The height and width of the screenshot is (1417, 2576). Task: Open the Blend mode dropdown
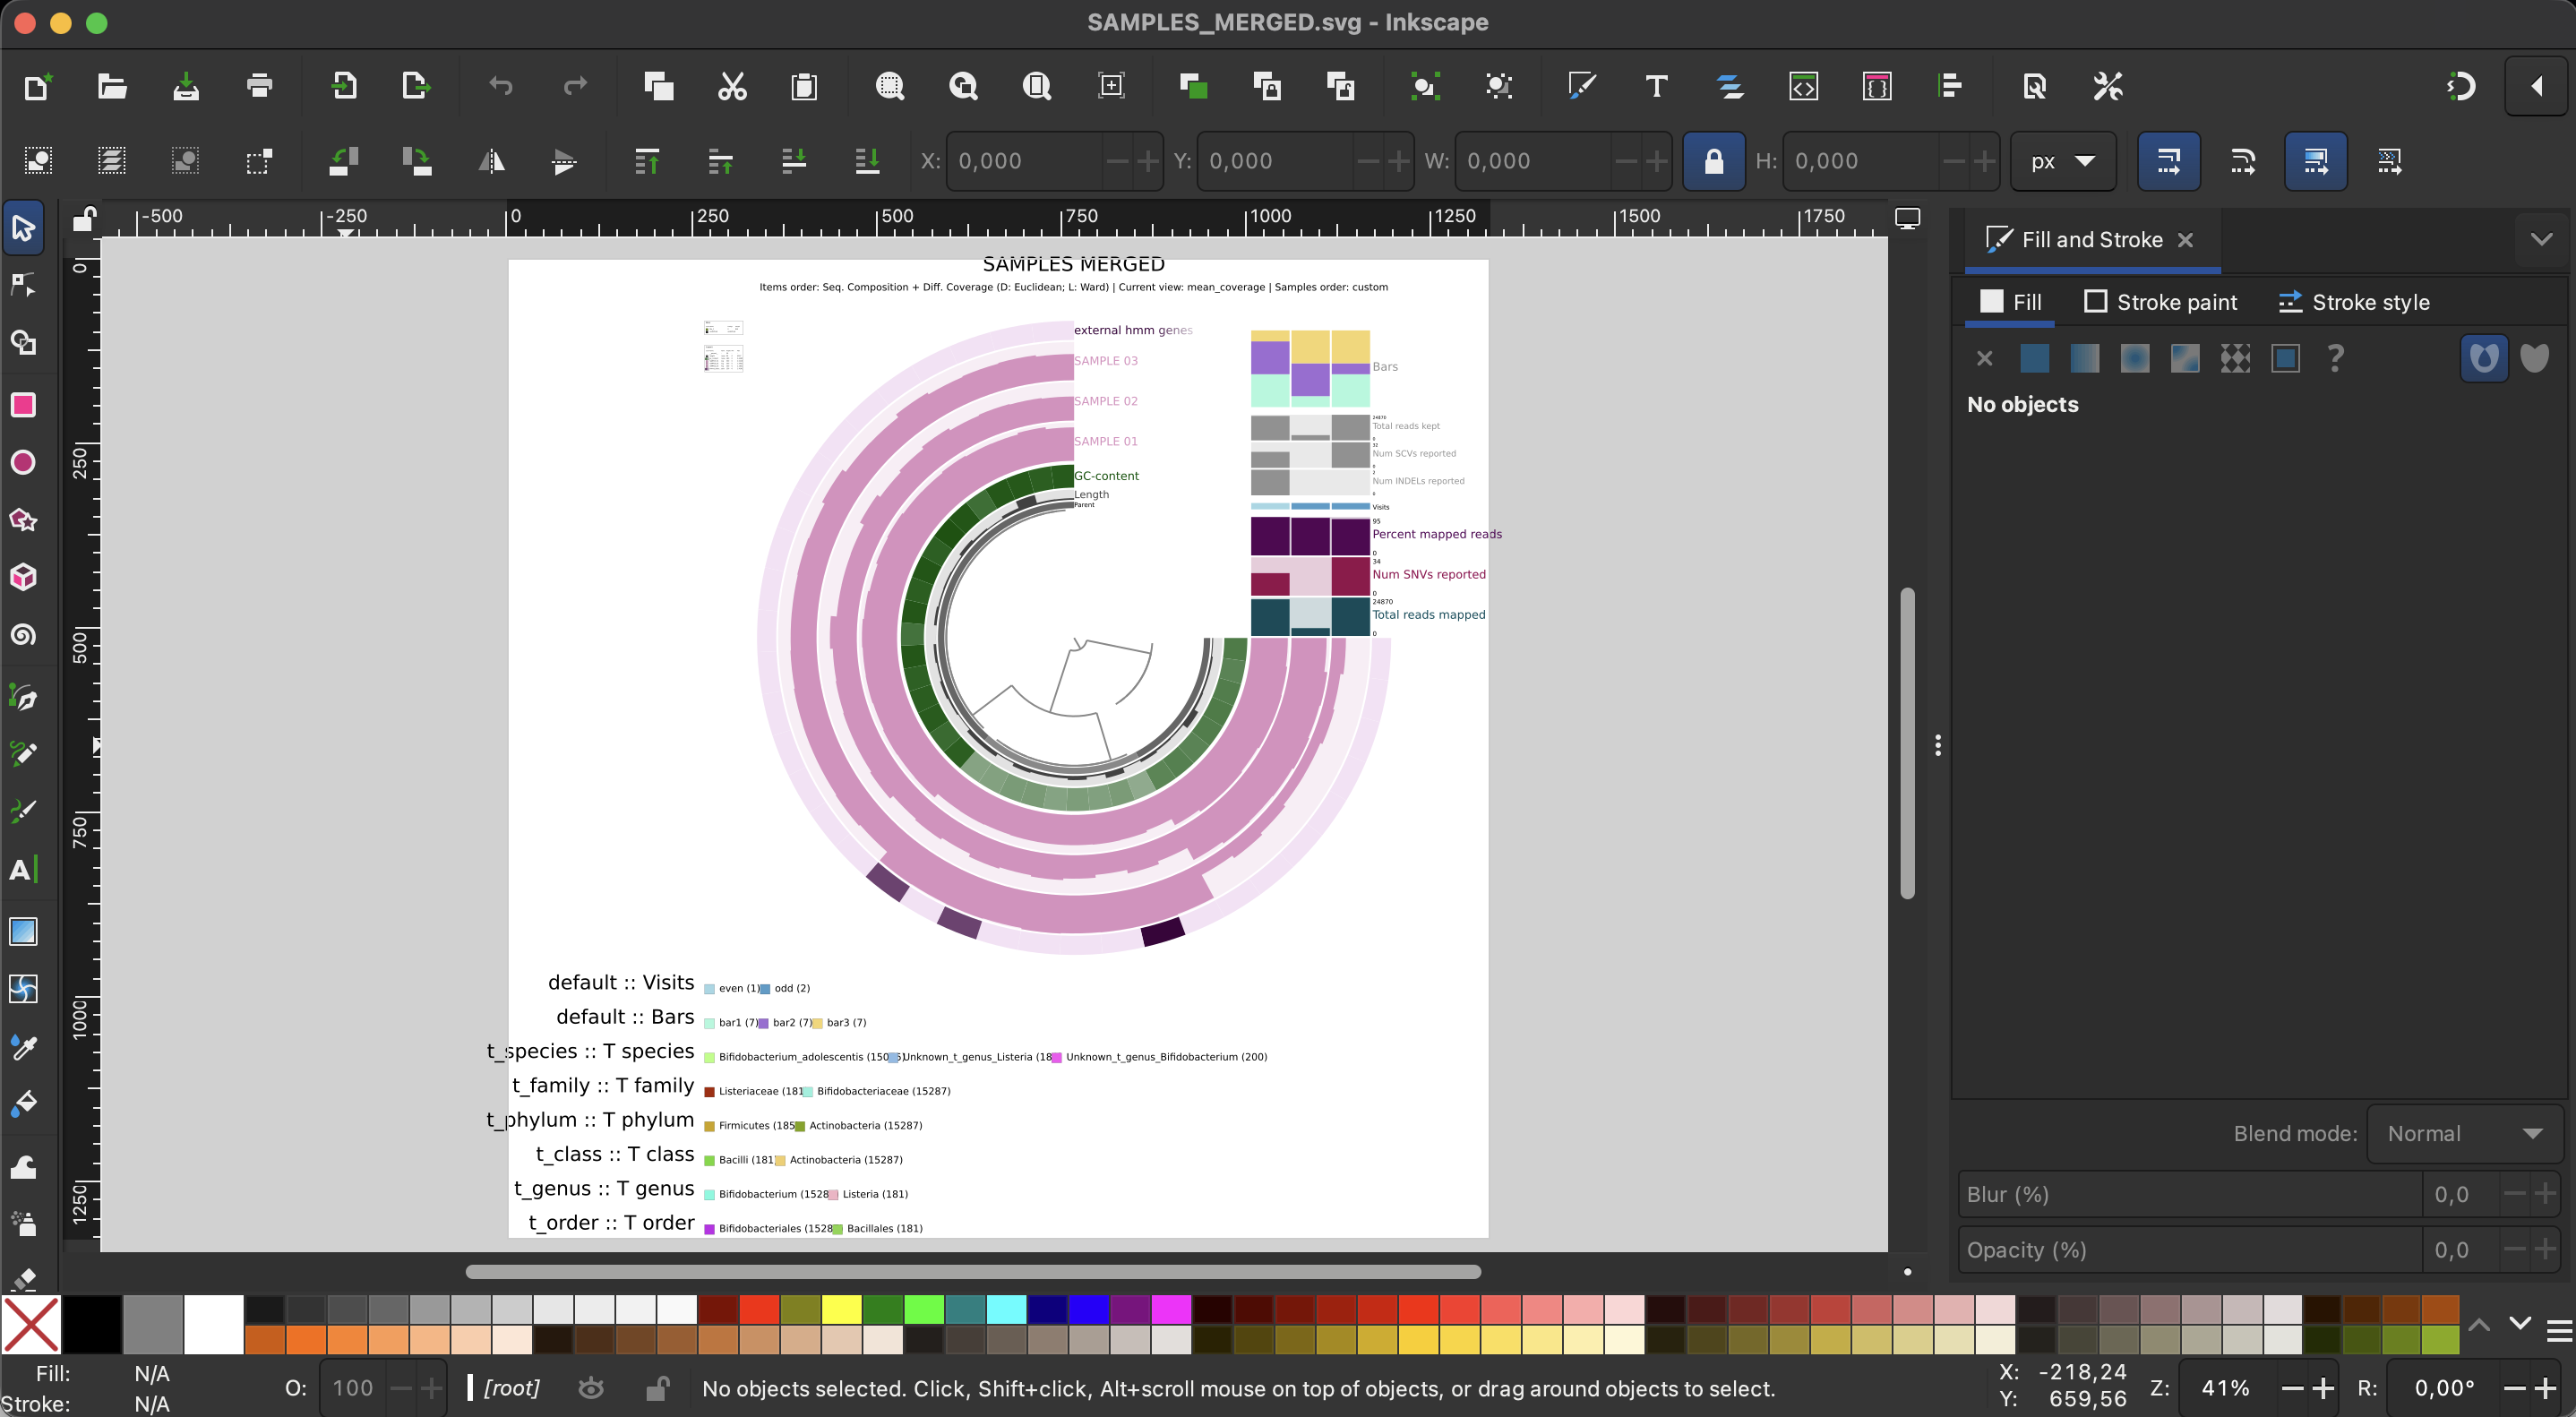point(2463,1133)
